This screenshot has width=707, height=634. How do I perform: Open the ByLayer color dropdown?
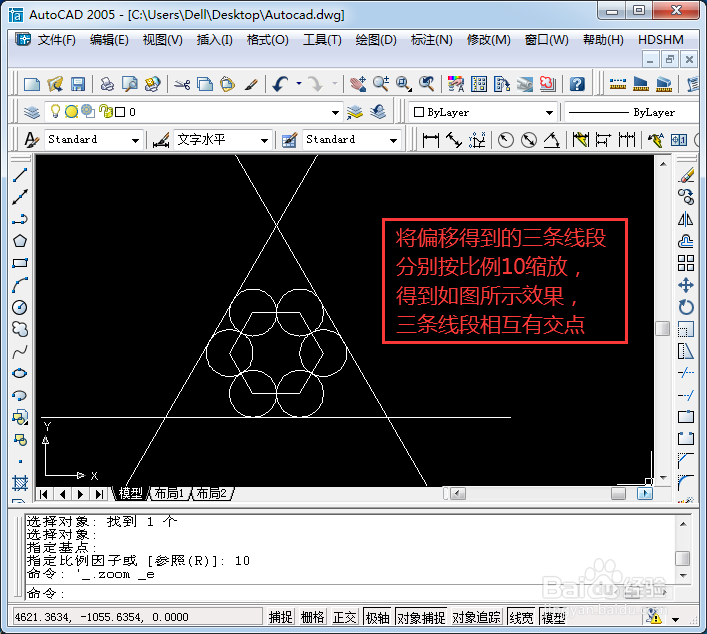pyautogui.click(x=549, y=112)
